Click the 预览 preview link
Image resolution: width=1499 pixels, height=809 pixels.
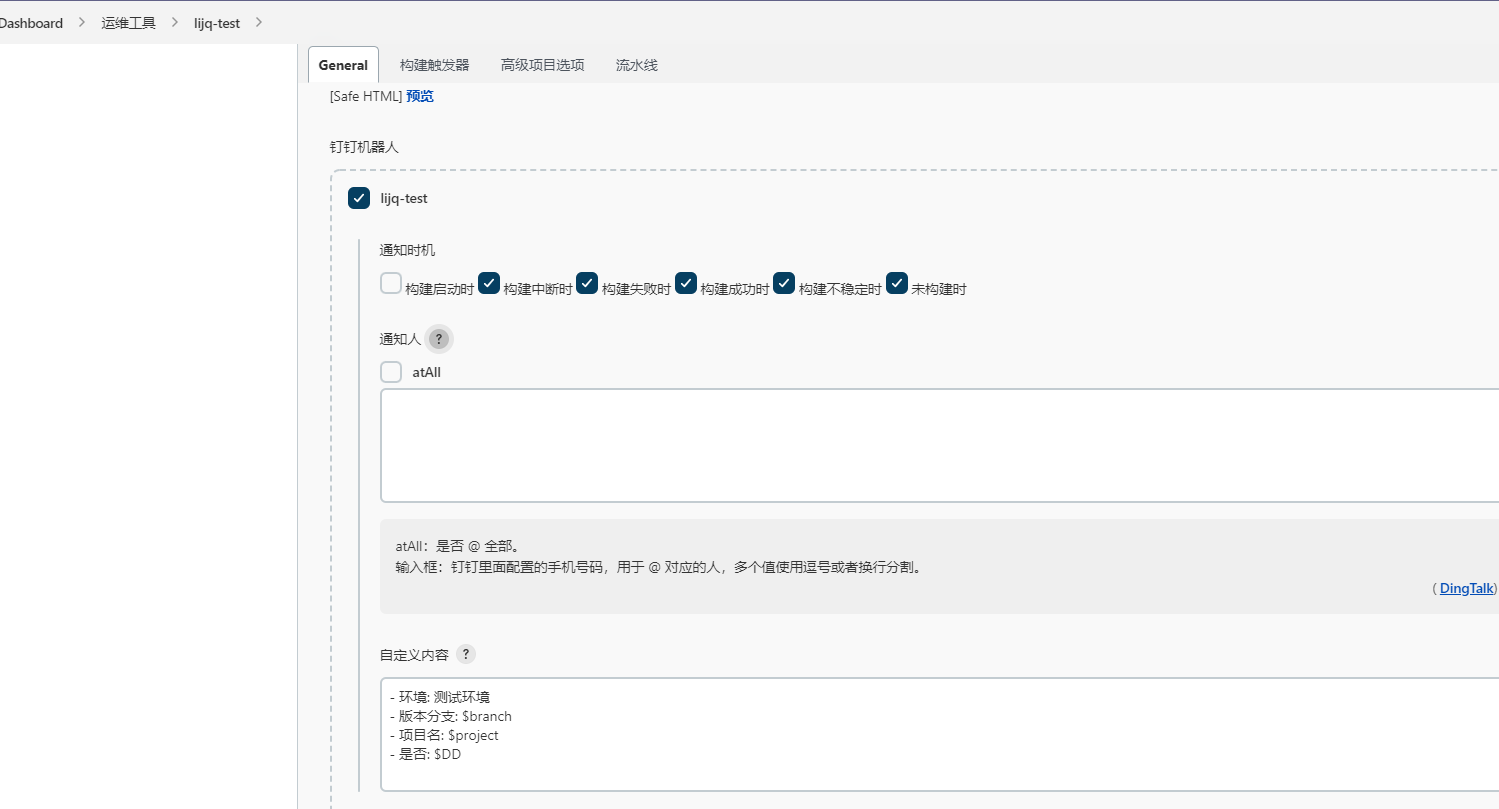tap(420, 96)
